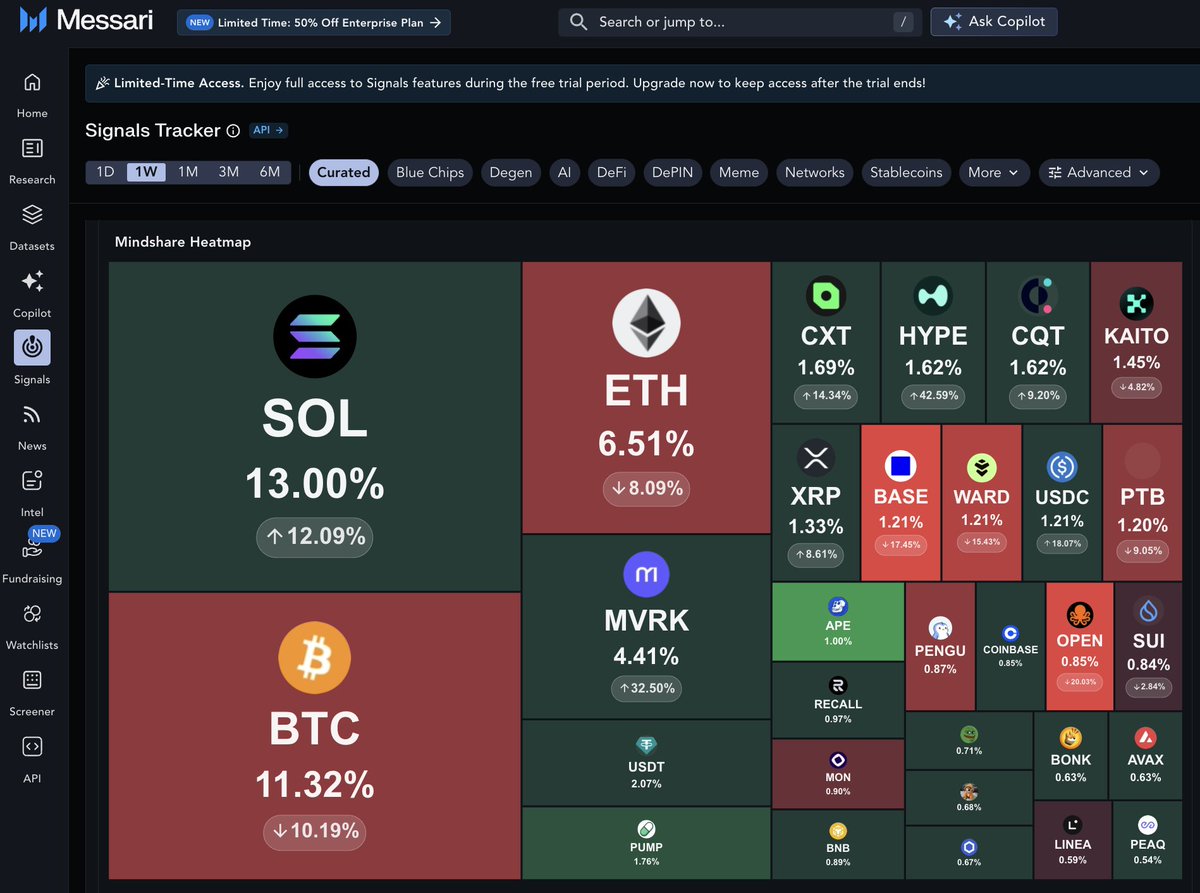This screenshot has width=1200, height=893.
Task: Select the 1M timeframe
Action: point(188,172)
